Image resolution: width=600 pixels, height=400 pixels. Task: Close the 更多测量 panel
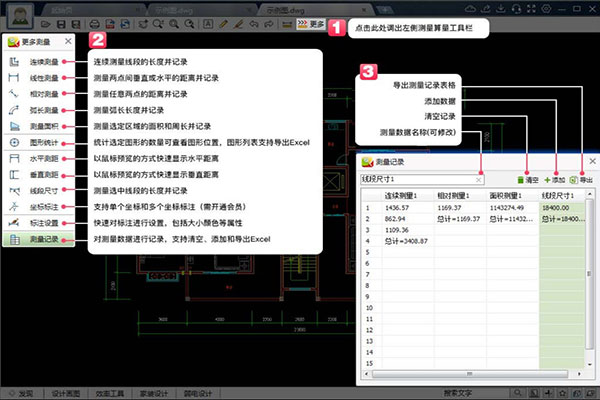point(68,41)
